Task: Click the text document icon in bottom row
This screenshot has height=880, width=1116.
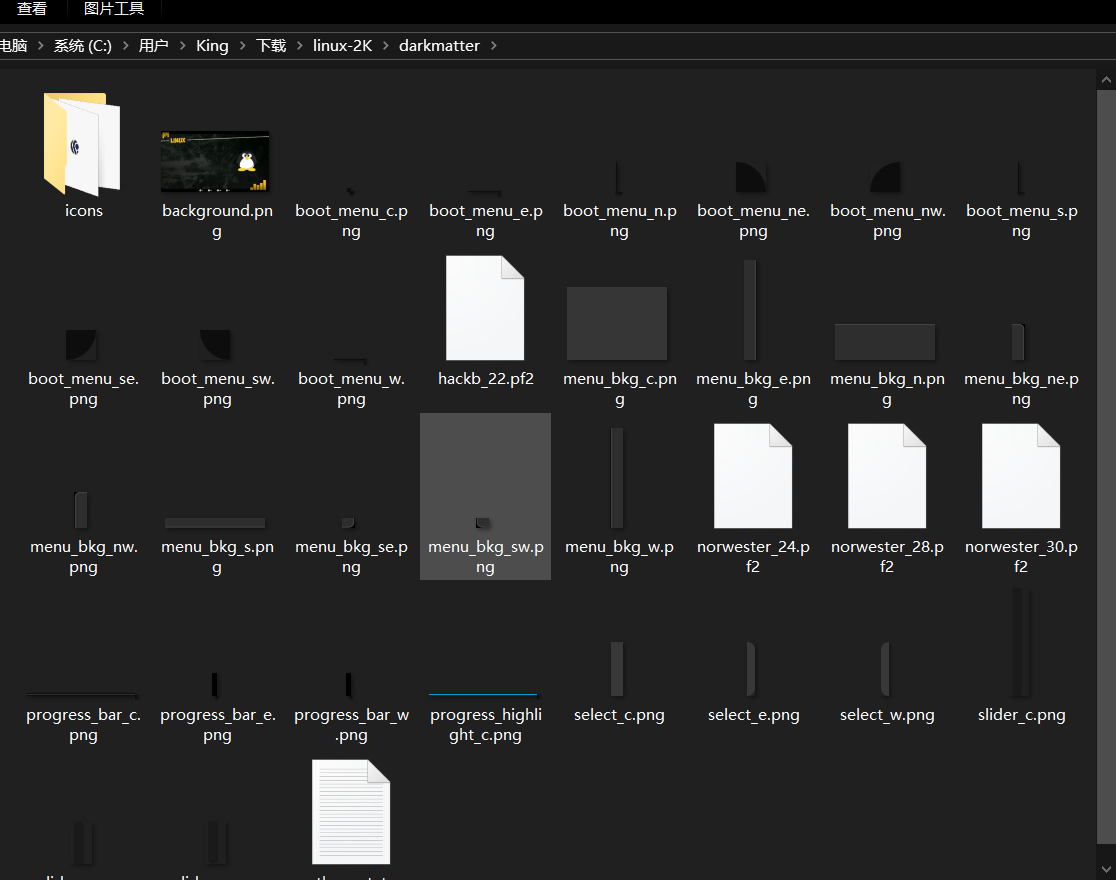Action: coord(351,812)
